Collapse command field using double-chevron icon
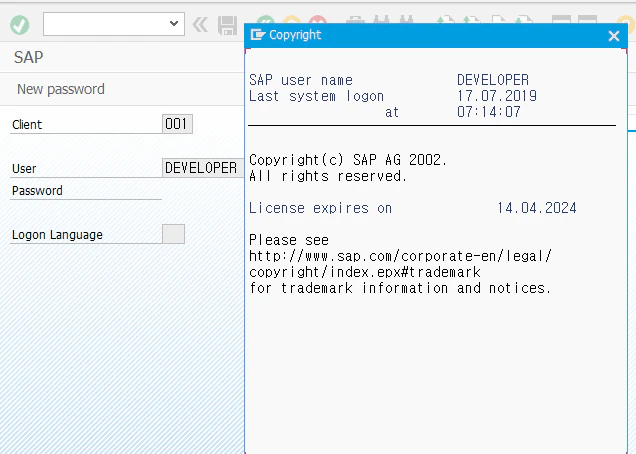The width and height of the screenshot is (636, 454). [200, 25]
